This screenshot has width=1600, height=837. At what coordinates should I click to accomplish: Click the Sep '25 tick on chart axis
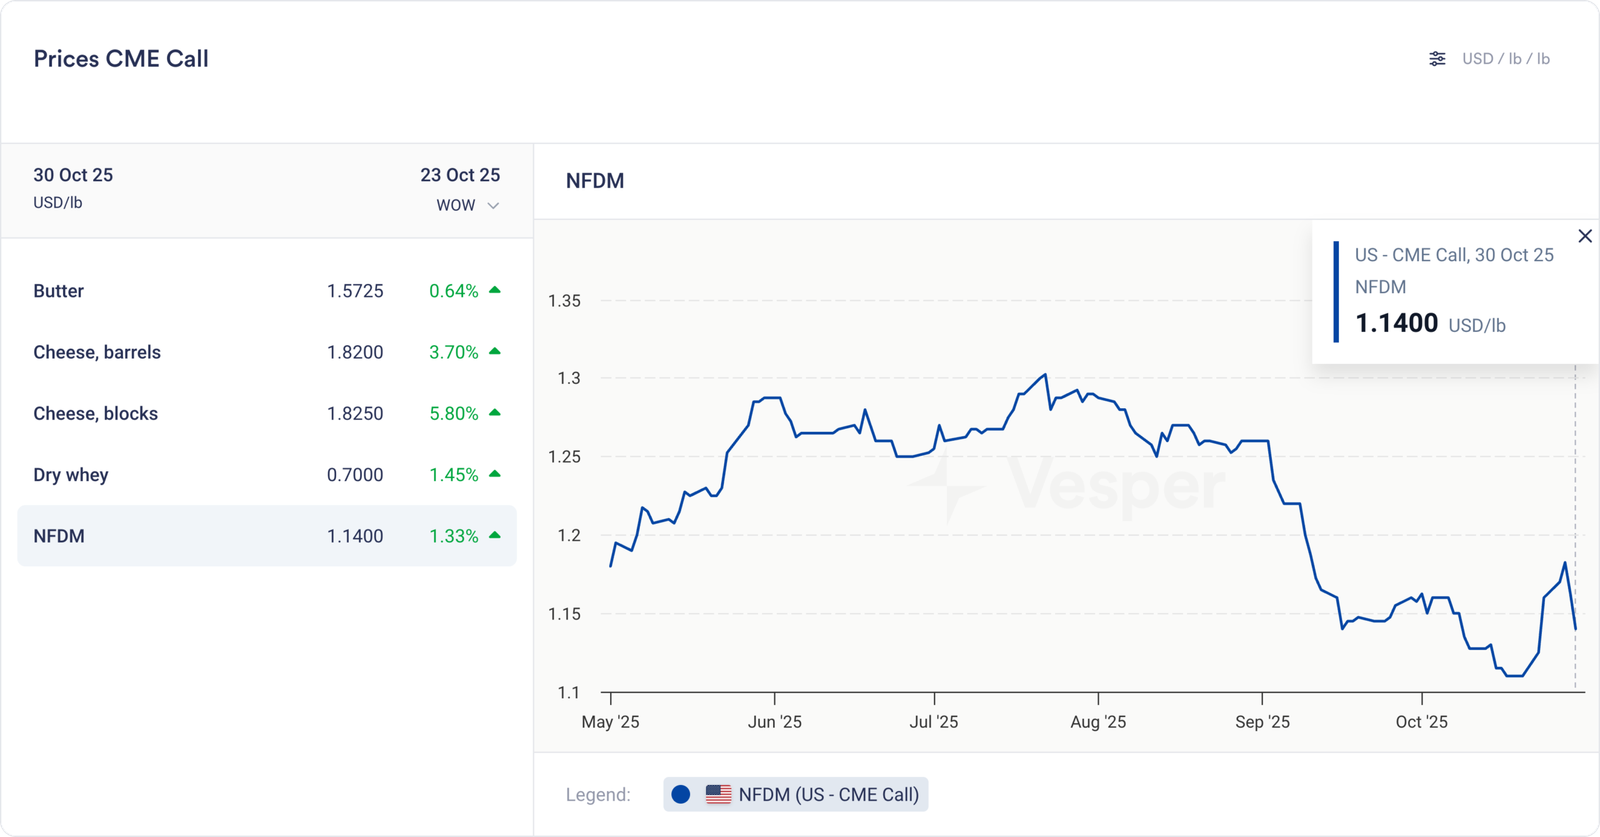[1262, 721]
